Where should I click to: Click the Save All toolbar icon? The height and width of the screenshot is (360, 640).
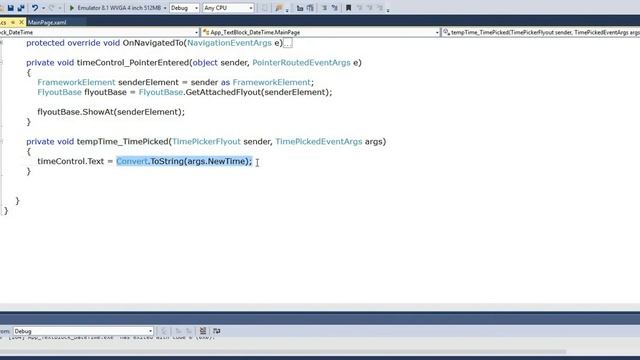click(x=21, y=8)
